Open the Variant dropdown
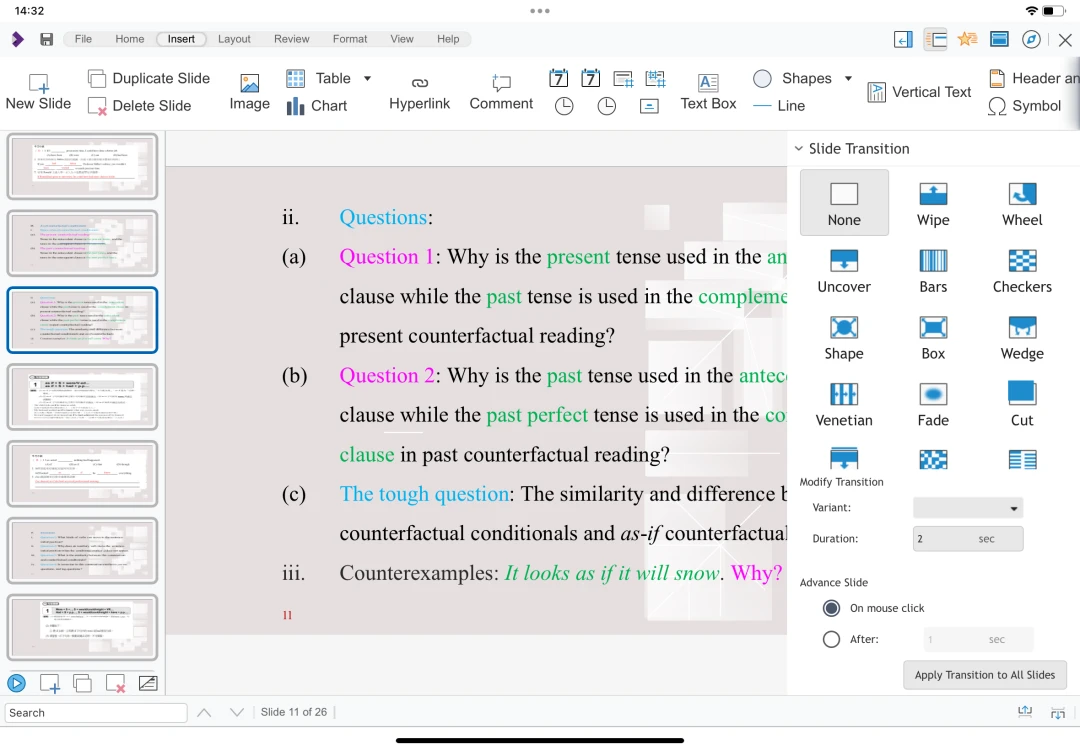This screenshot has width=1080, height=750. point(967,508)
